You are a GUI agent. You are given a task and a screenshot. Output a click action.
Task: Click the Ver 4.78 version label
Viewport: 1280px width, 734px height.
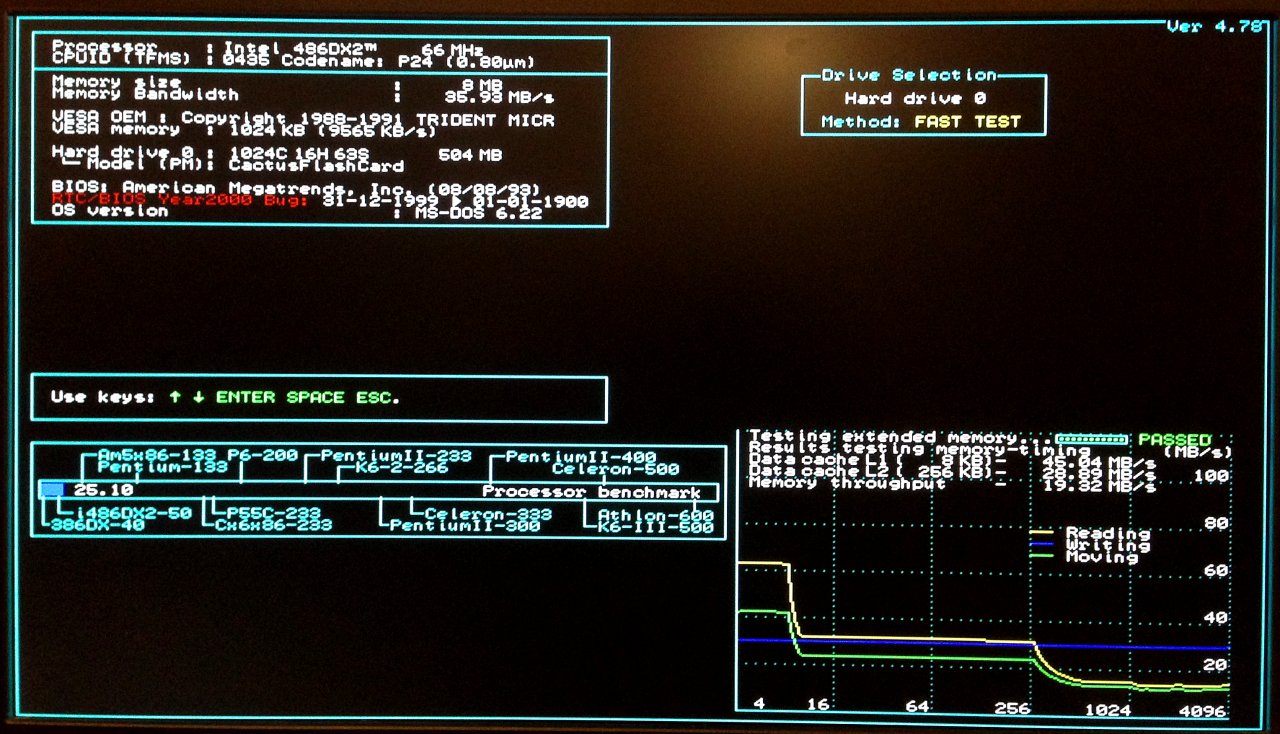[x=1214, y=27]
